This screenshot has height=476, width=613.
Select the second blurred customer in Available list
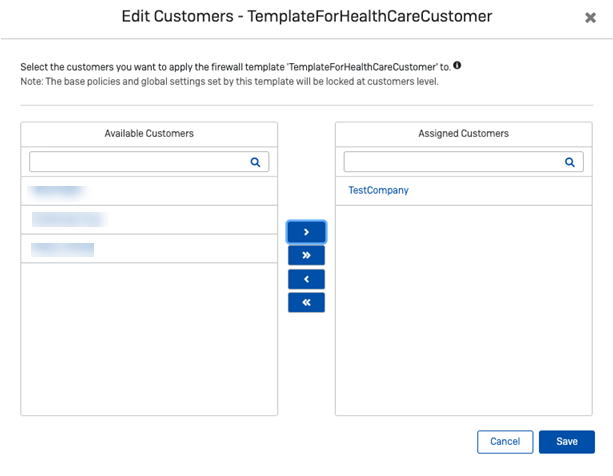tap(68, 219)
